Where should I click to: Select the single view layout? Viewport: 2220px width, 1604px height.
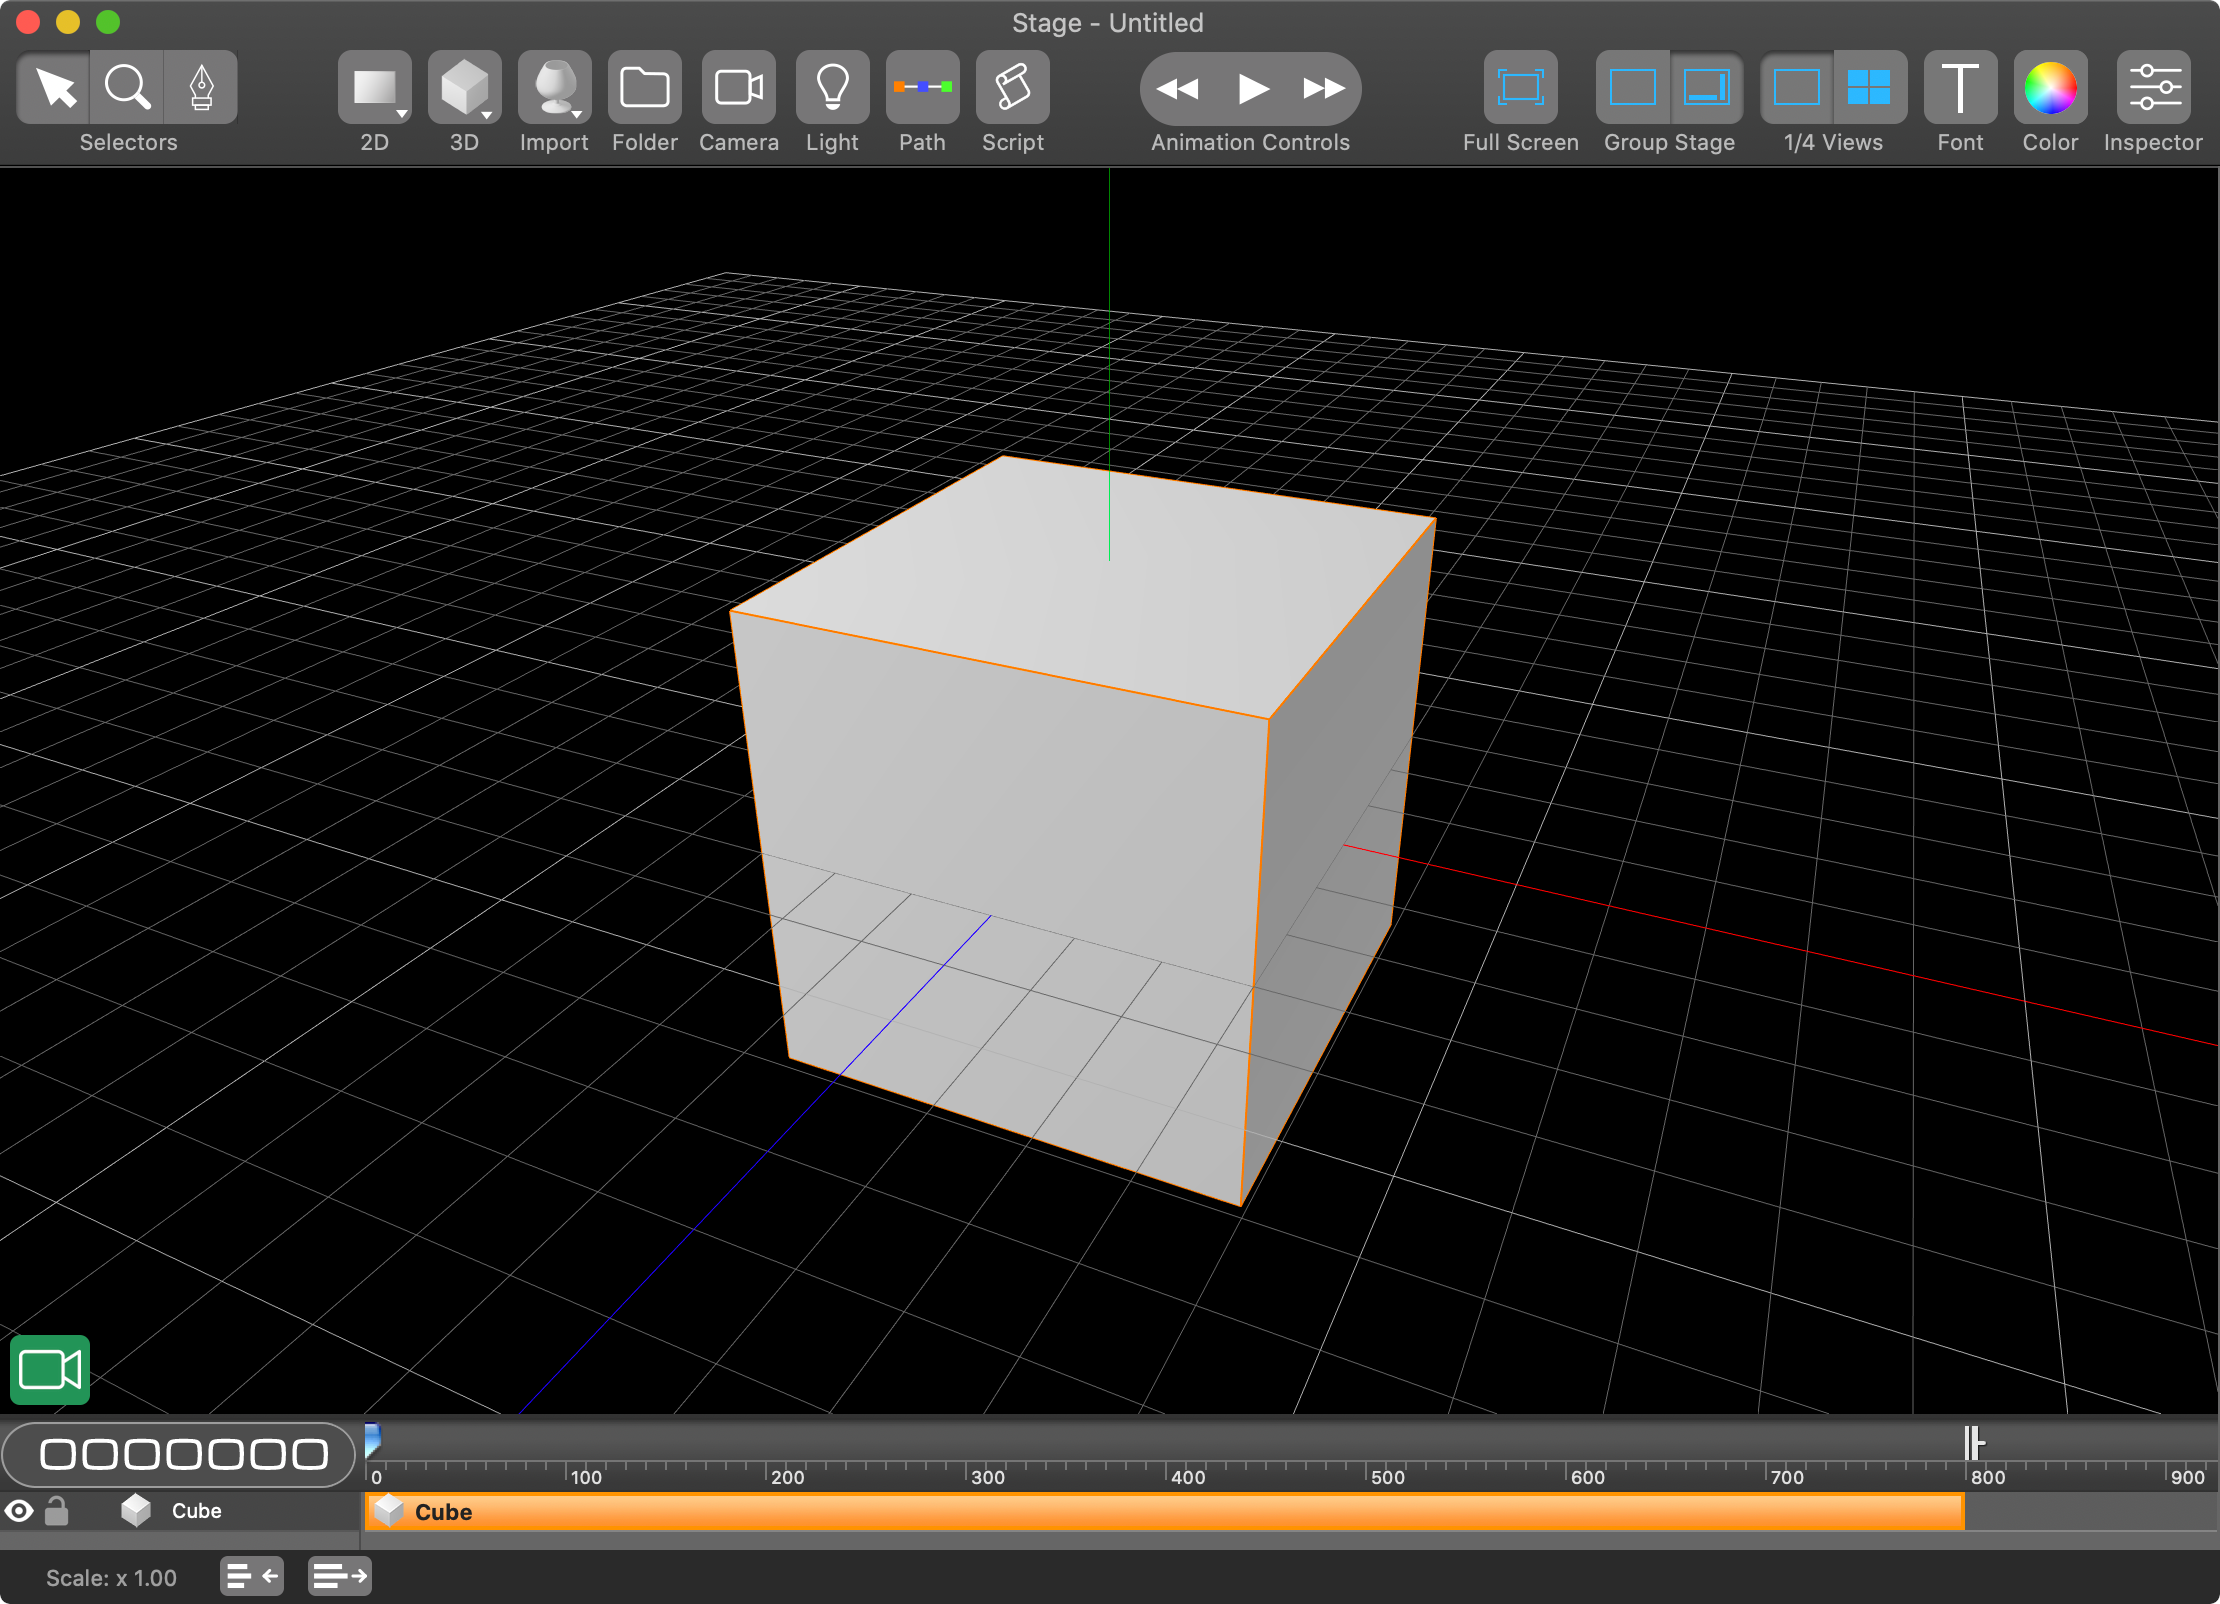coord(1796,88)
